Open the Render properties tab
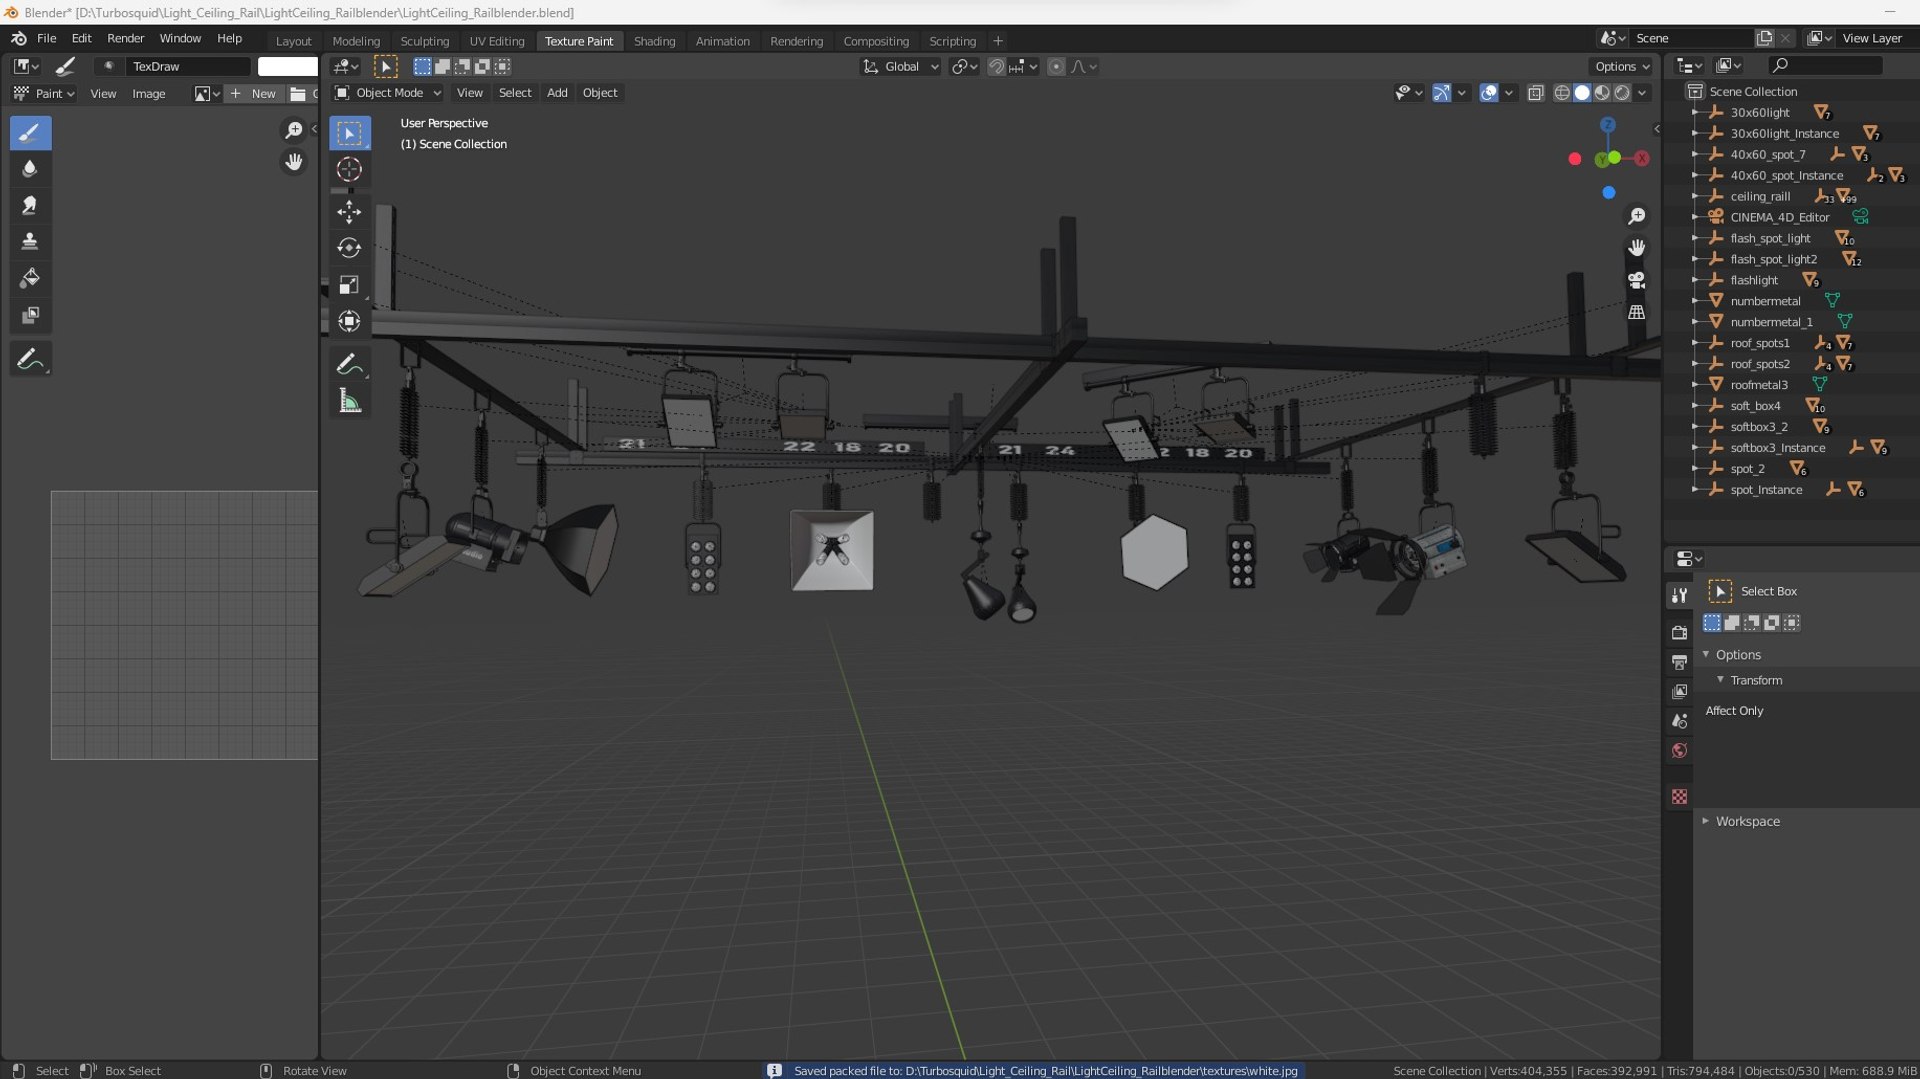 pyautogui.click(x=1679, y=632)
